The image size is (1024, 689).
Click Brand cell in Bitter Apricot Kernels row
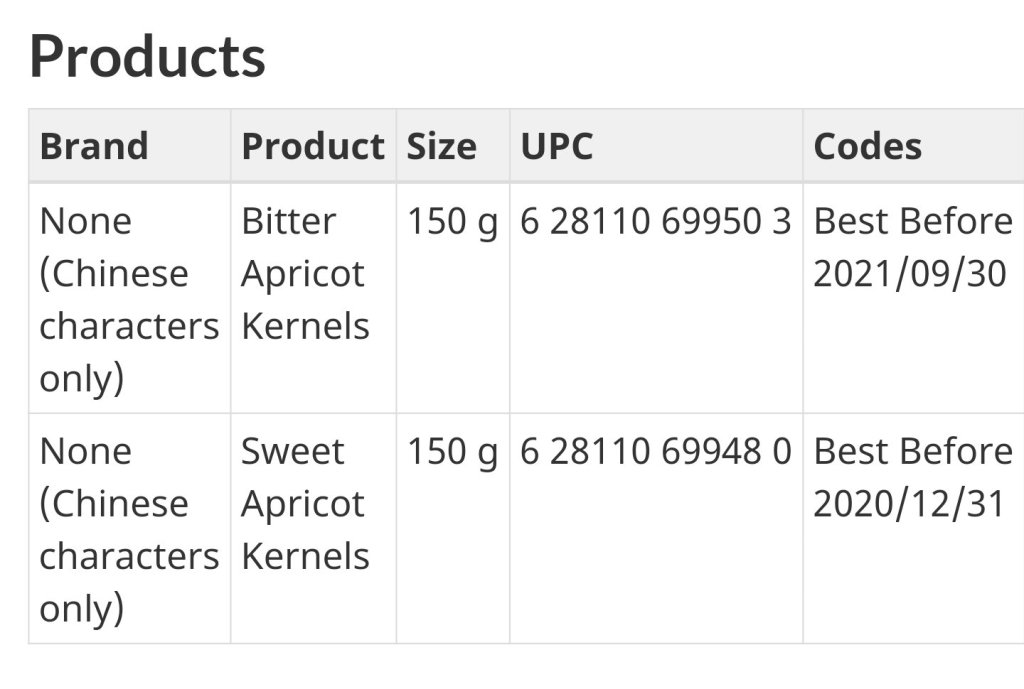click(129, 299)
